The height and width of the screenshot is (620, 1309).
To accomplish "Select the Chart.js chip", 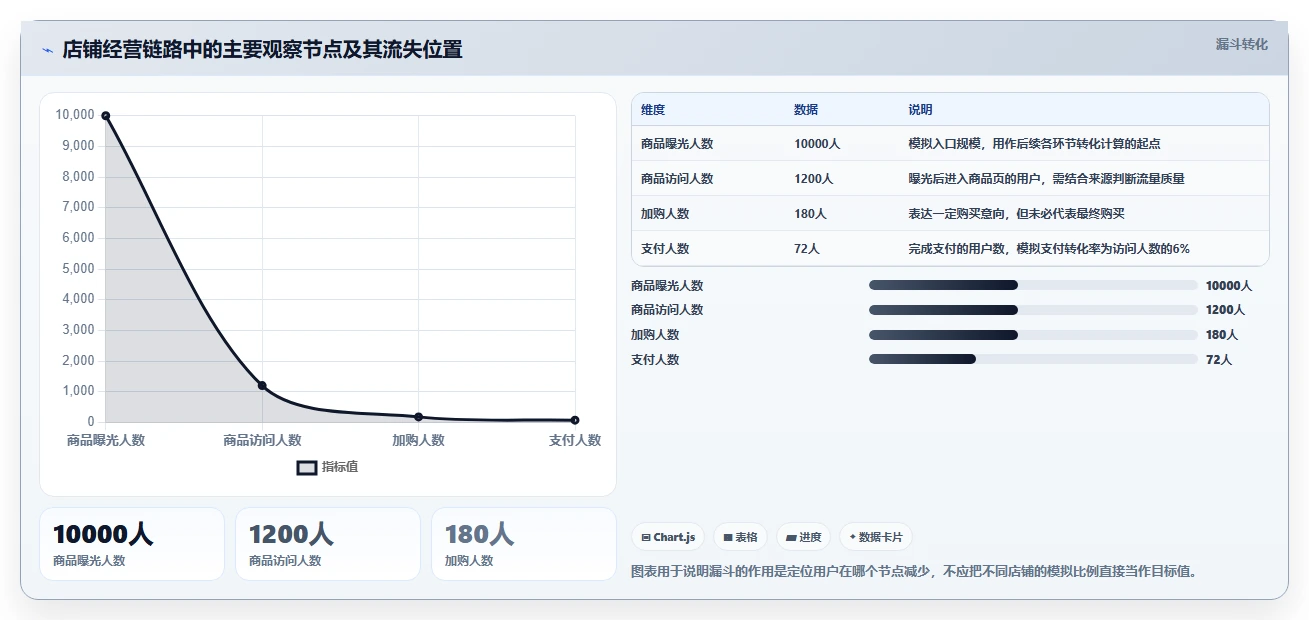I will pyautogui.click(x=668, y=537).
